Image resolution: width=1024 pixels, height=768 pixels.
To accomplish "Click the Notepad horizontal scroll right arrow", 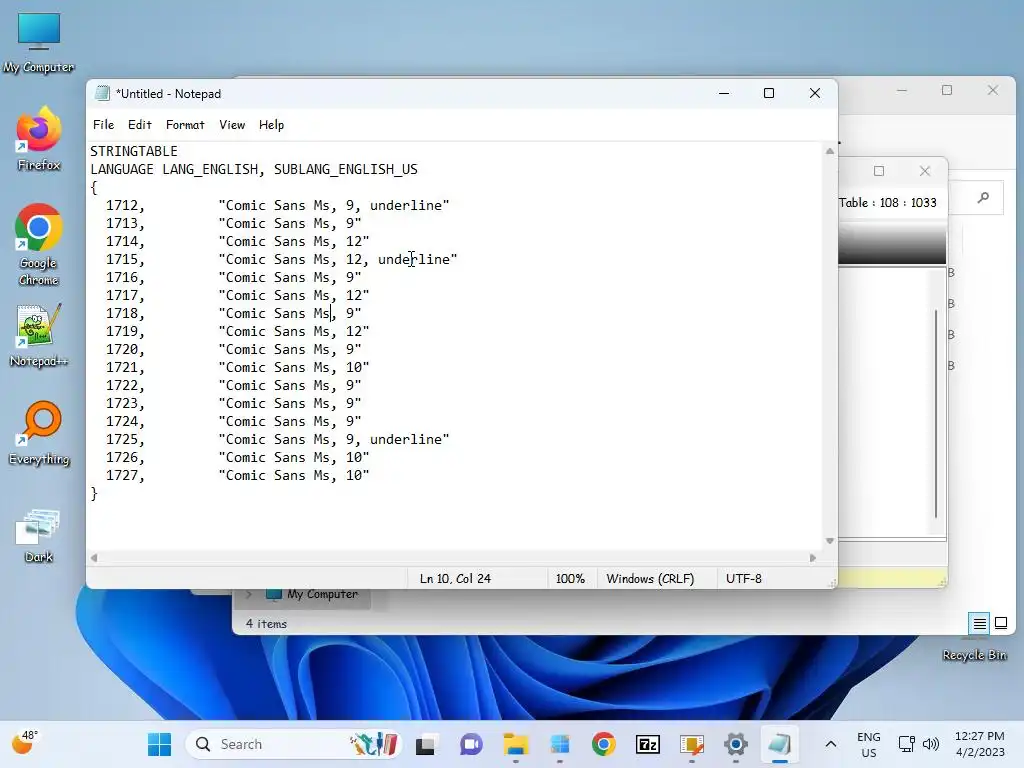I will [812, 558].
